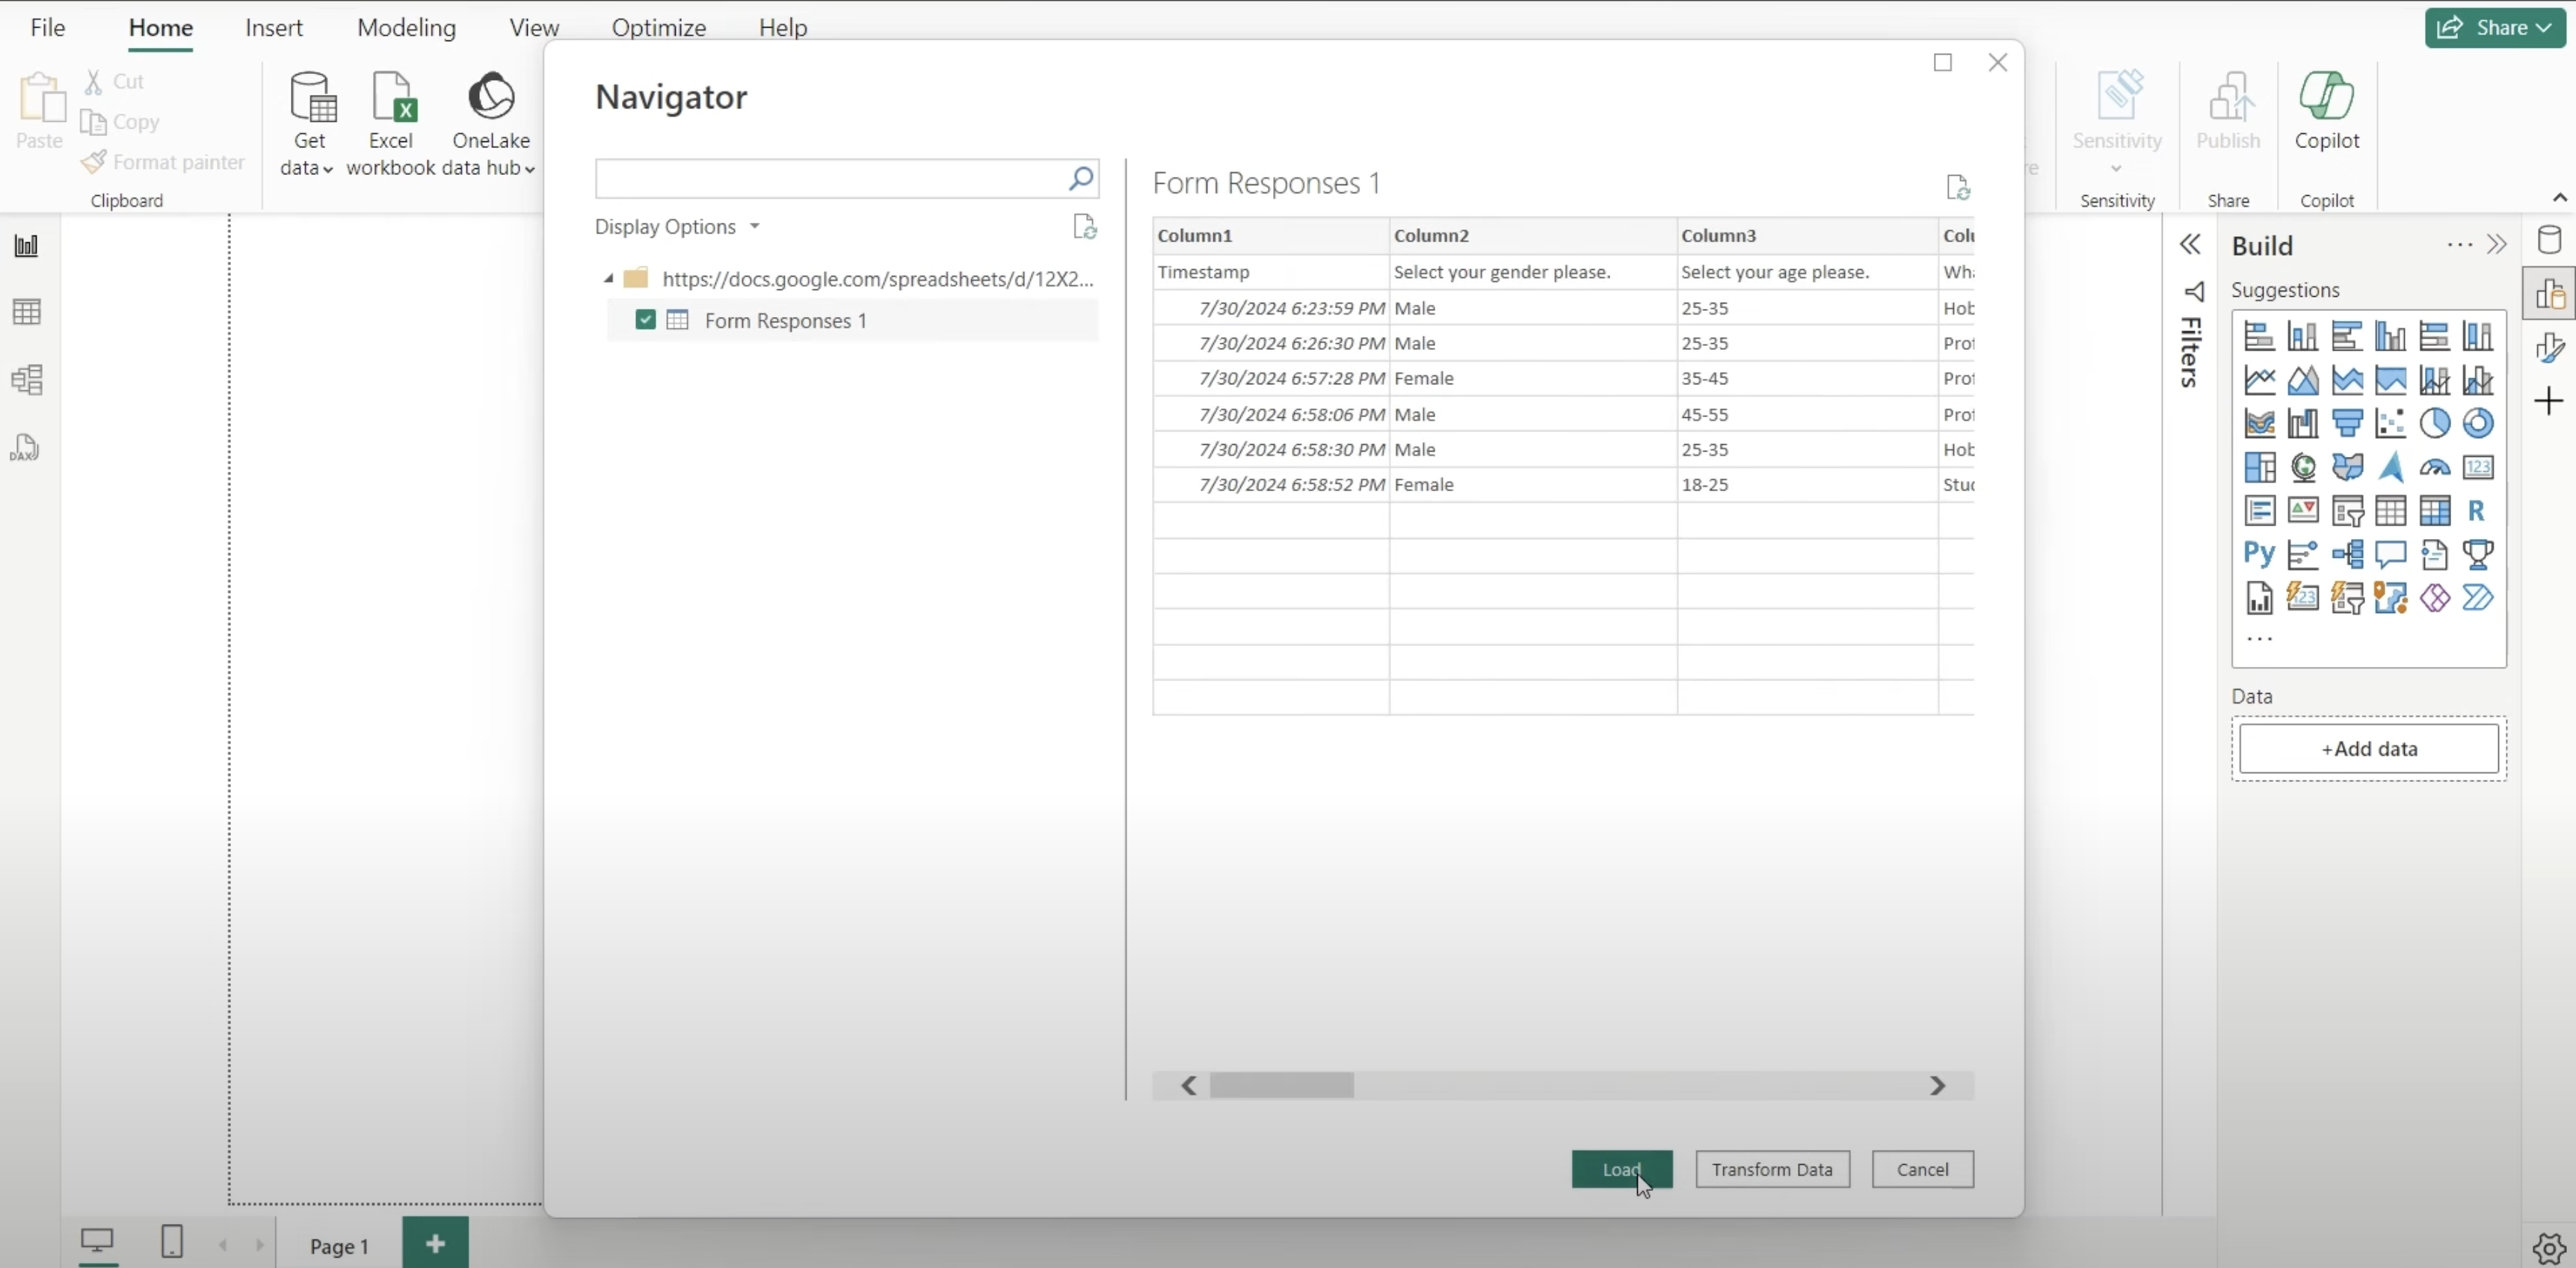Toggle the Form Responses 1 checkbox

pyautogui.click(x=645, y=320)
